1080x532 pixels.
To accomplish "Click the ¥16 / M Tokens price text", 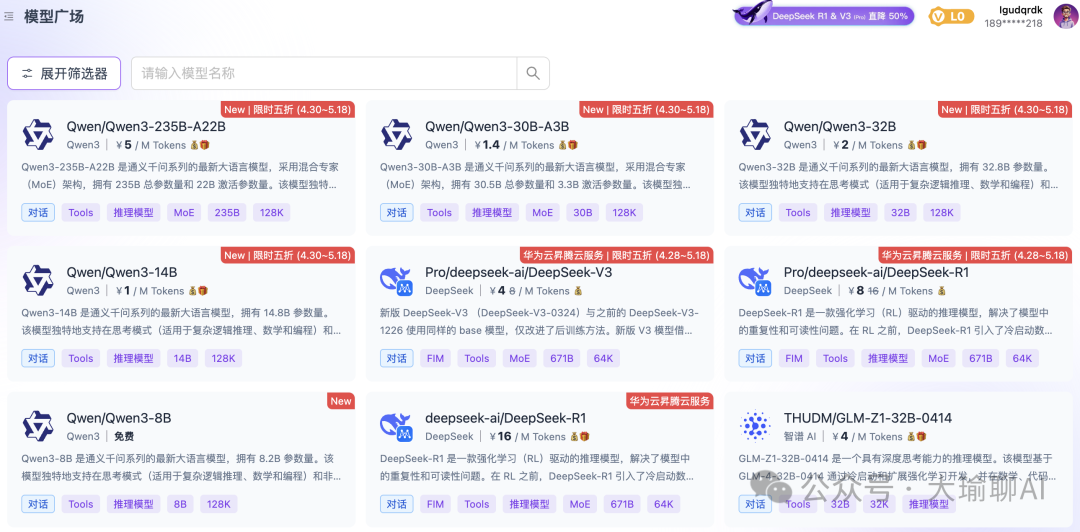I will (x=528, y=436).
